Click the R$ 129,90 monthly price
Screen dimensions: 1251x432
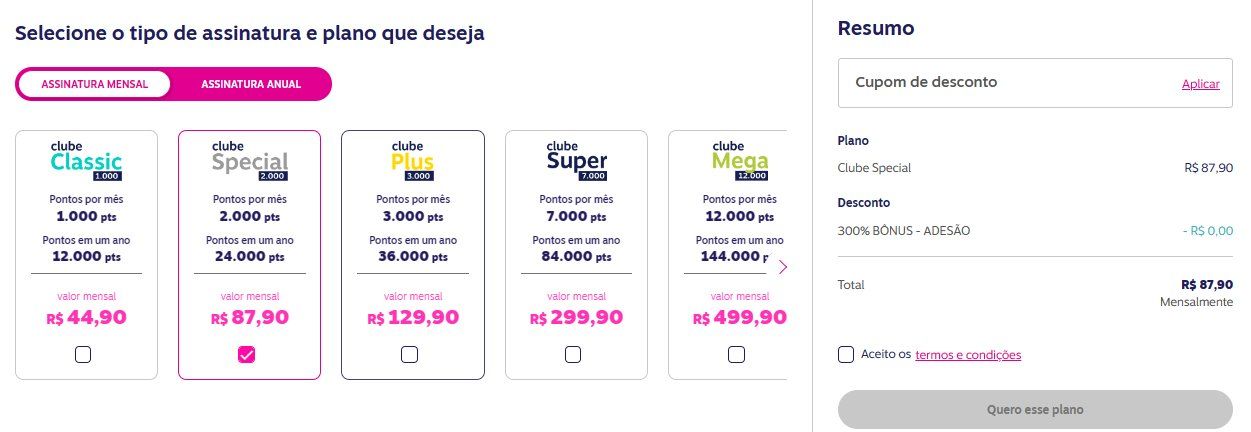413,318
